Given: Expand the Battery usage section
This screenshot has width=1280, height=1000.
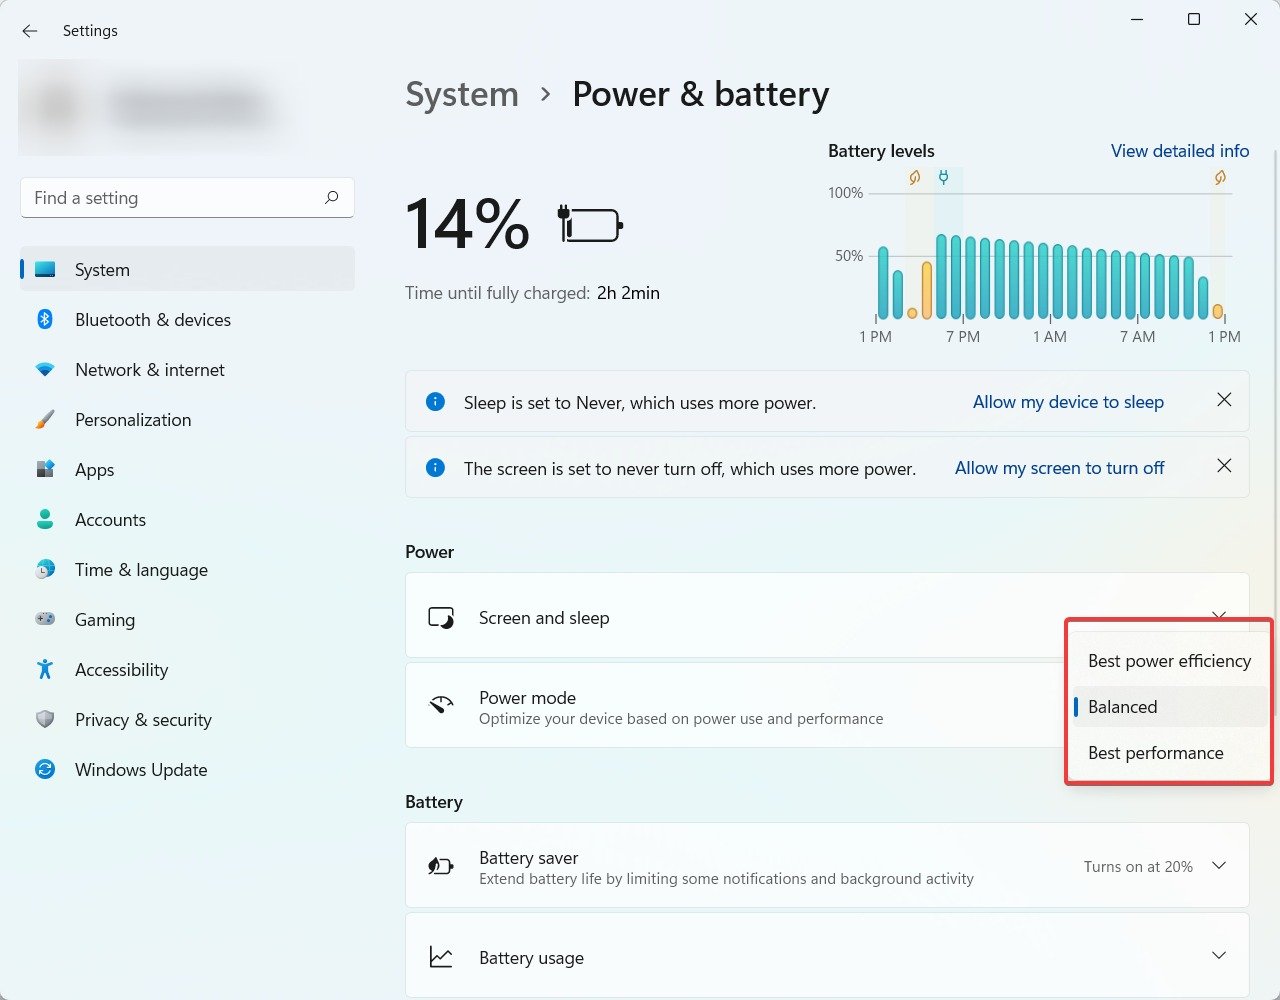Looking at the screenshot, I should [x=1219, y=955].
